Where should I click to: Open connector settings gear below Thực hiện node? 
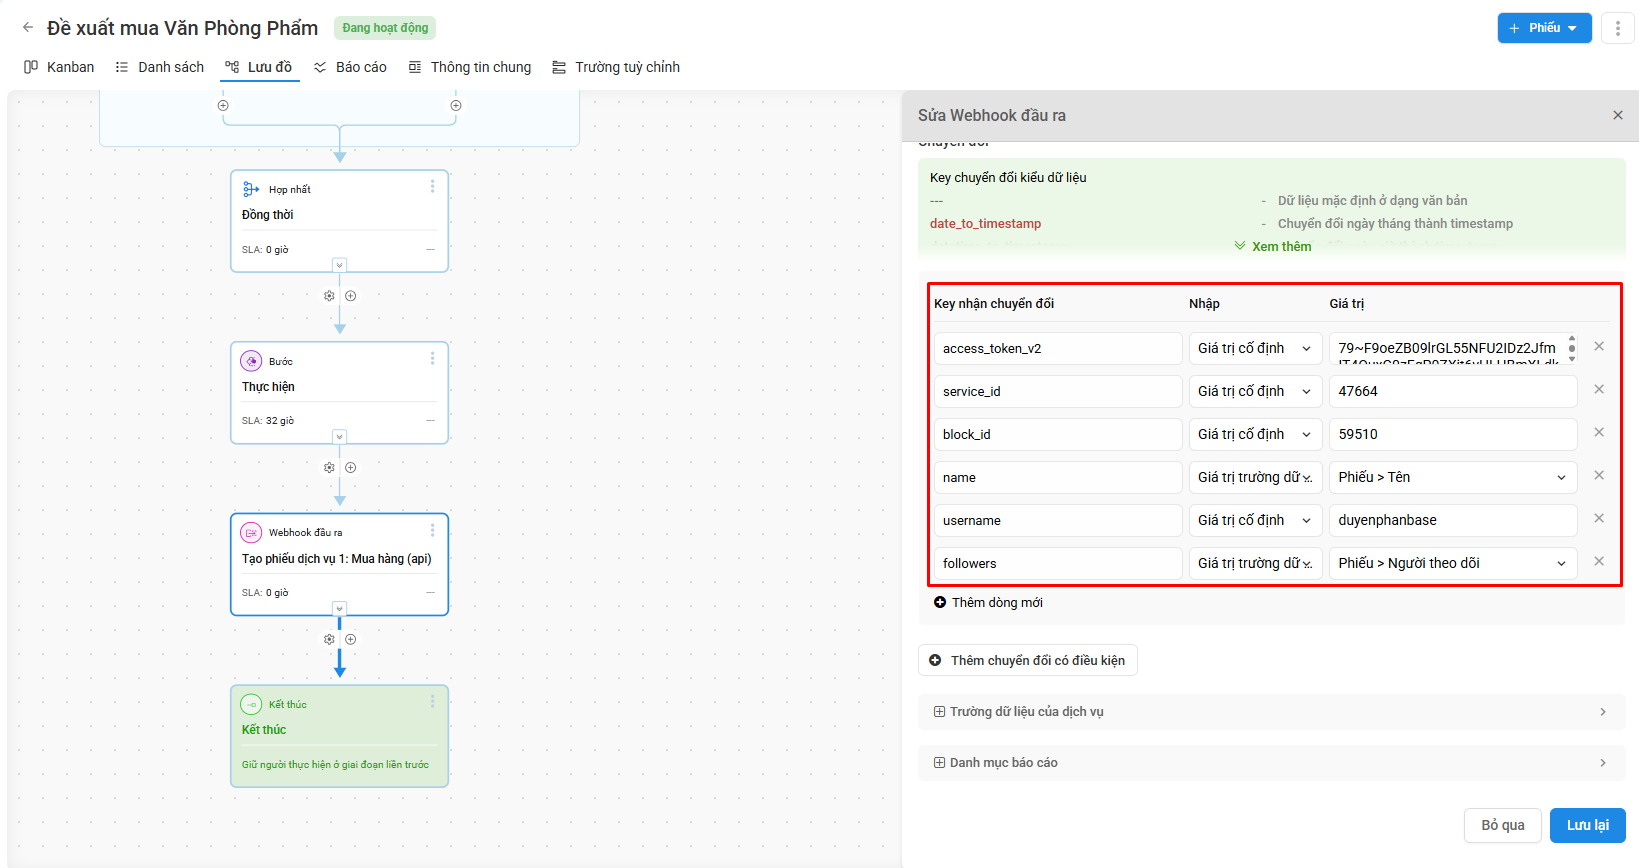tap(329, 467)
